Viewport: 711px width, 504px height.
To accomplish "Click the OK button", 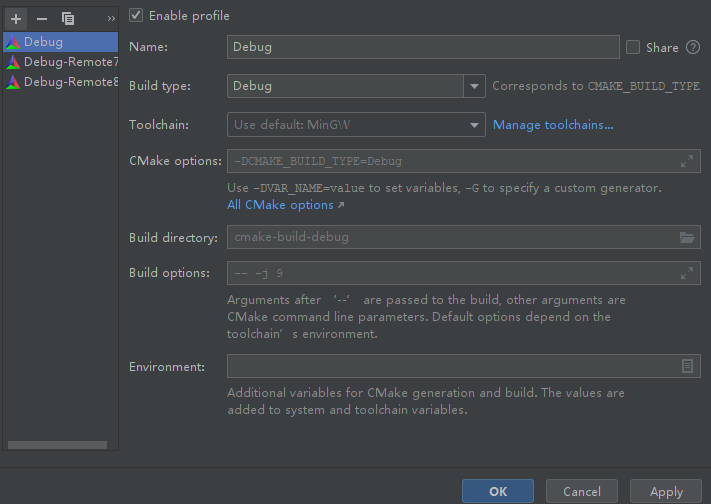I will coord(497,491).
